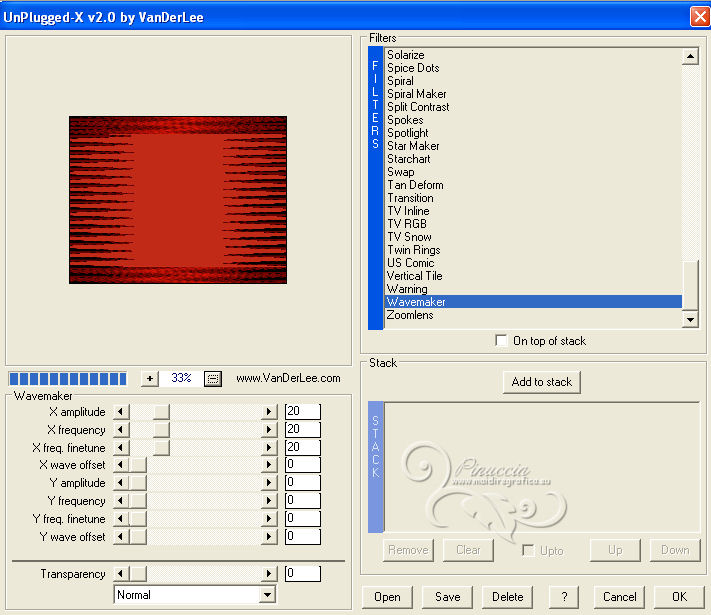This screenshot has height=615, width=711.
Task: Click the Open button
Action: (x=387, y=597)
